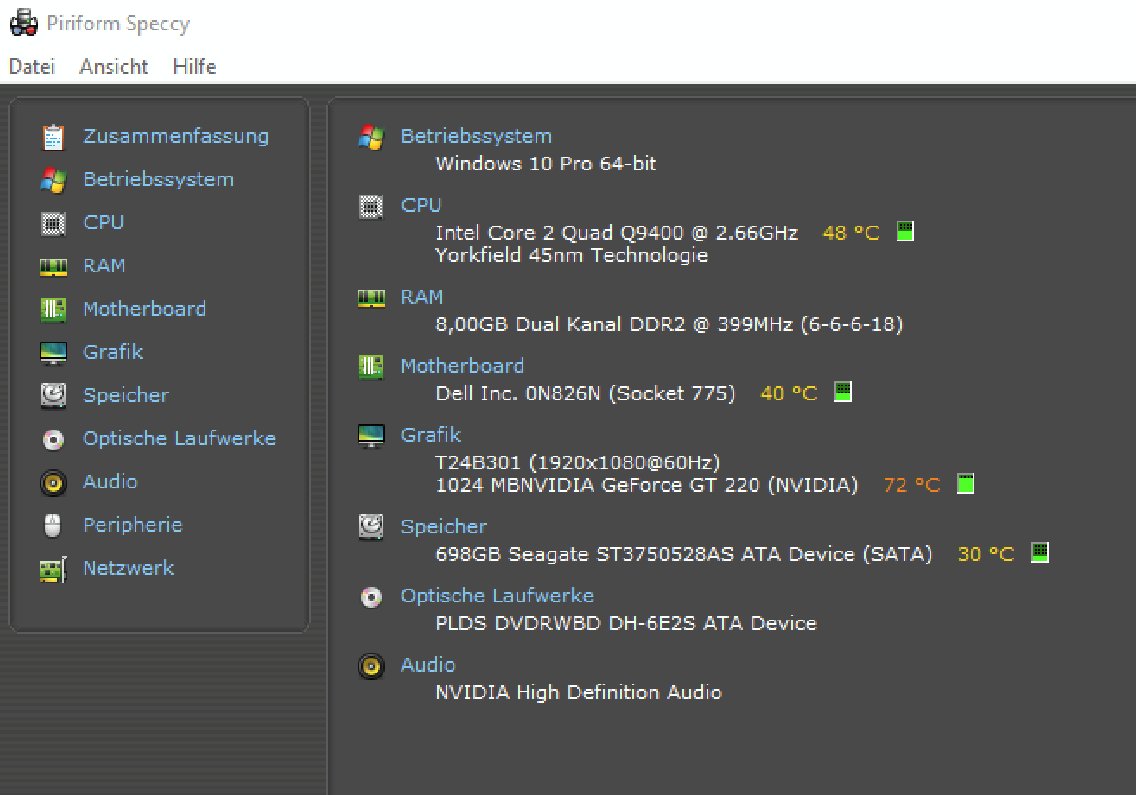Click the green graphics temperature indicator at 72 °C
The height and width of the screenshot is (795, 1136).
click(x=965, y=484)
